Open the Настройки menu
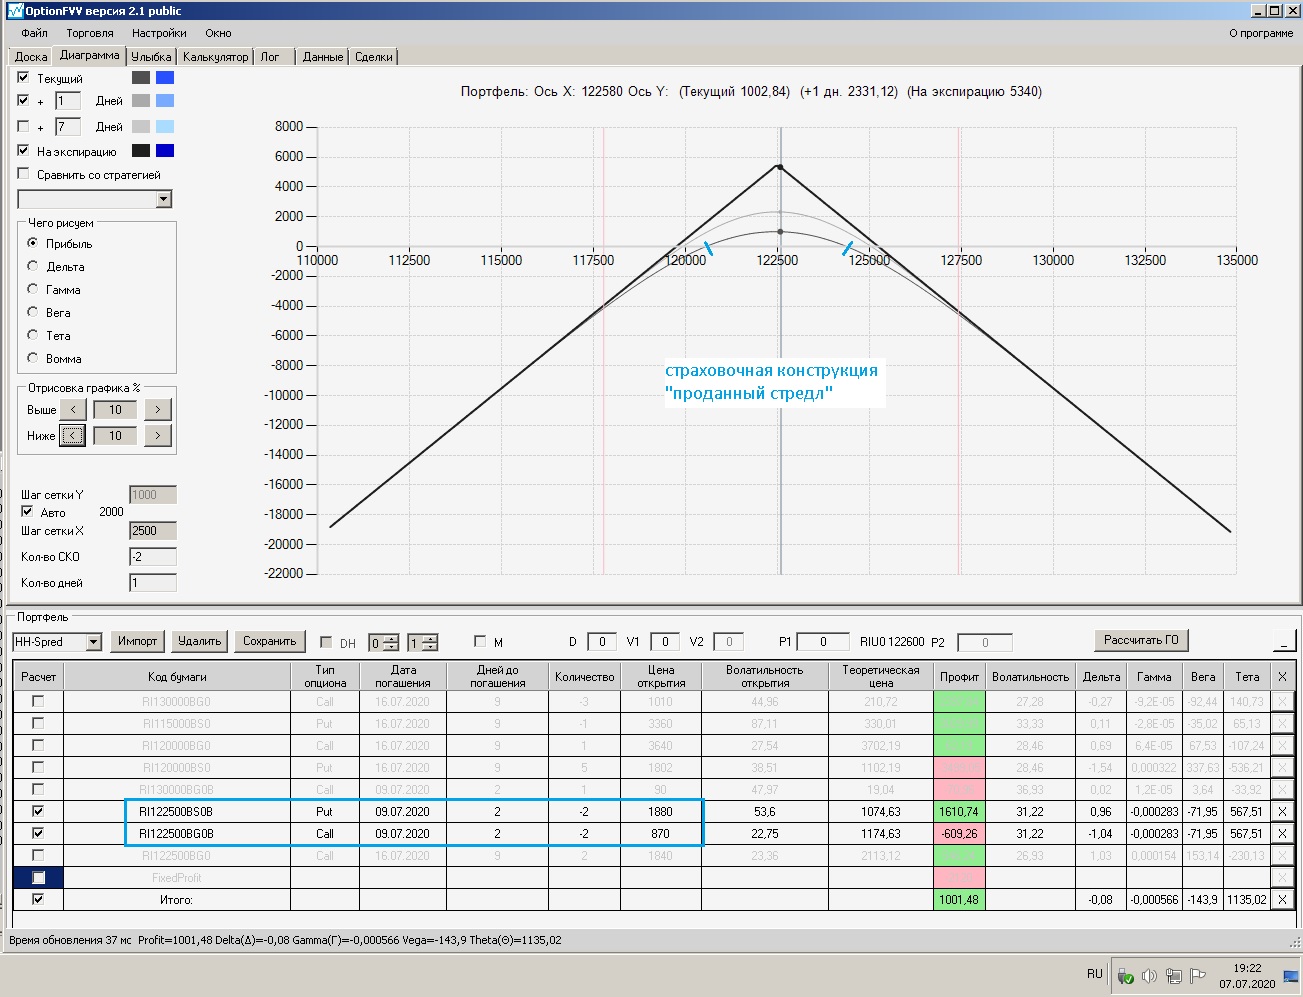The image size is (1303, 997). tap(159, 33)
